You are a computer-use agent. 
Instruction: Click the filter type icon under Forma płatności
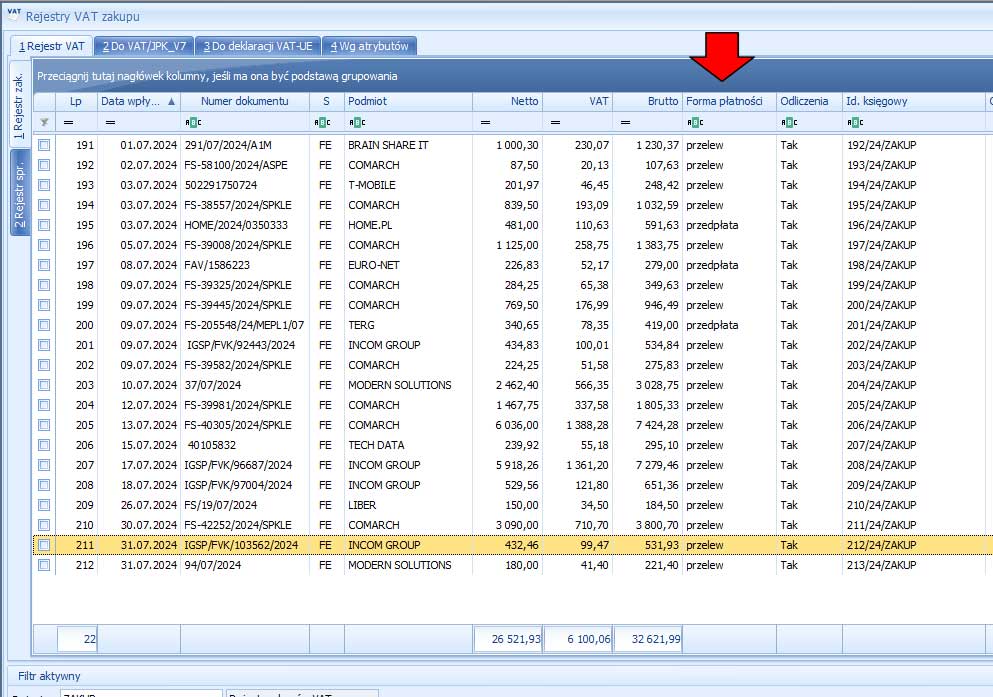click(x=695, y=122)
